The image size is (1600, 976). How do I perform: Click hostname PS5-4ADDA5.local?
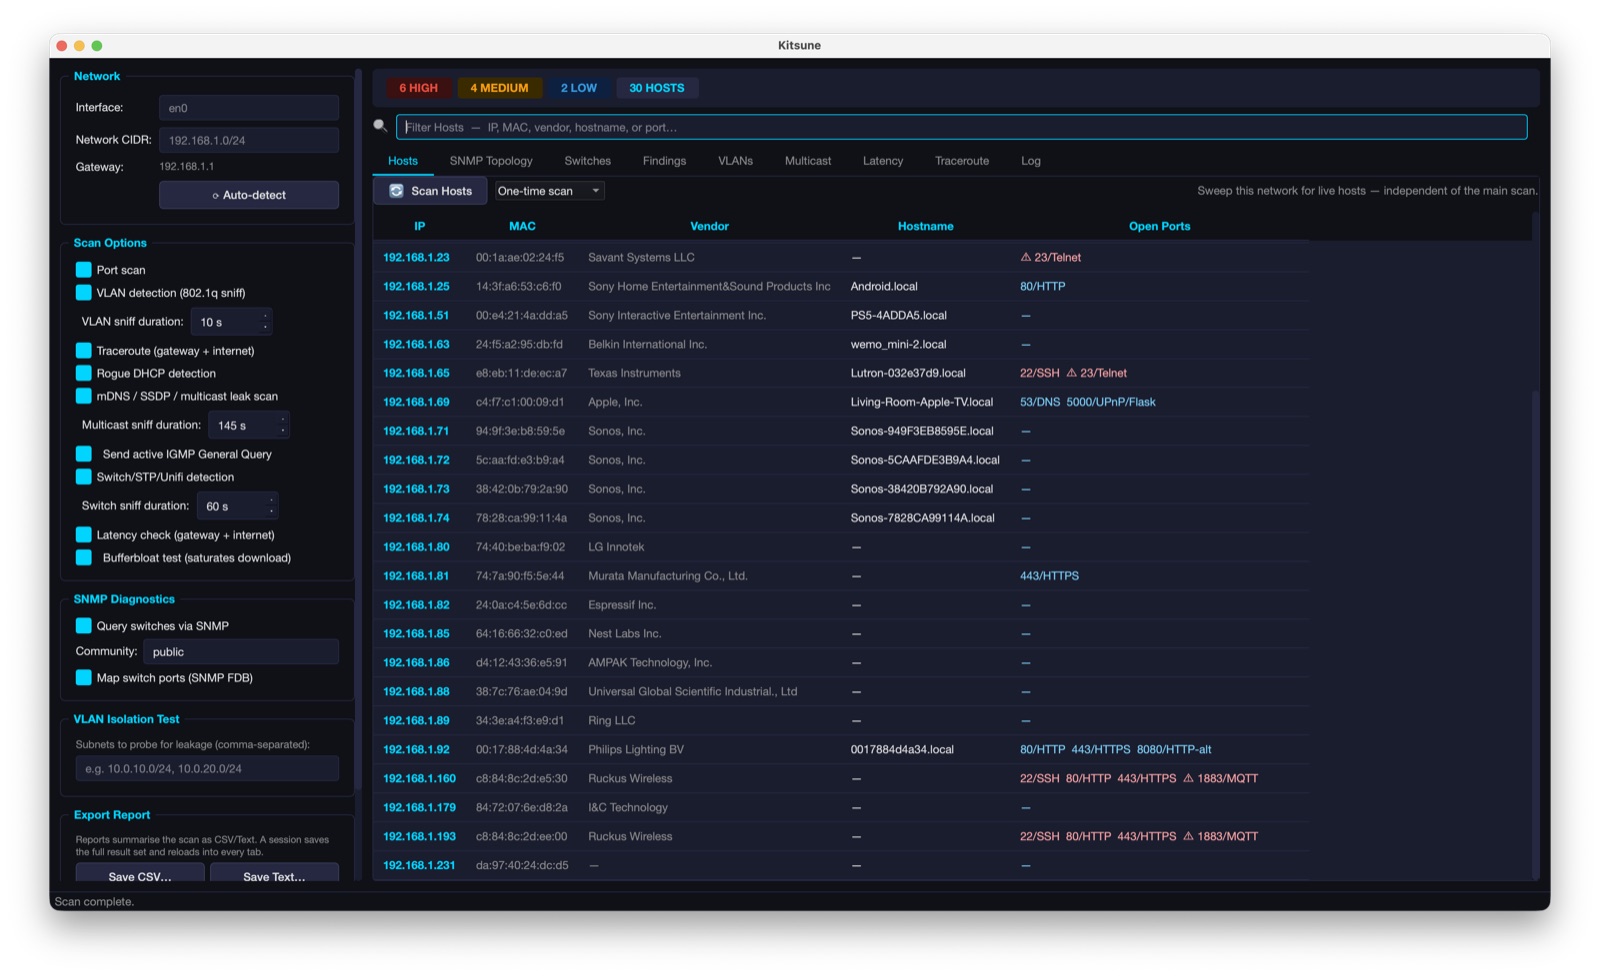(x=898, y=315)
